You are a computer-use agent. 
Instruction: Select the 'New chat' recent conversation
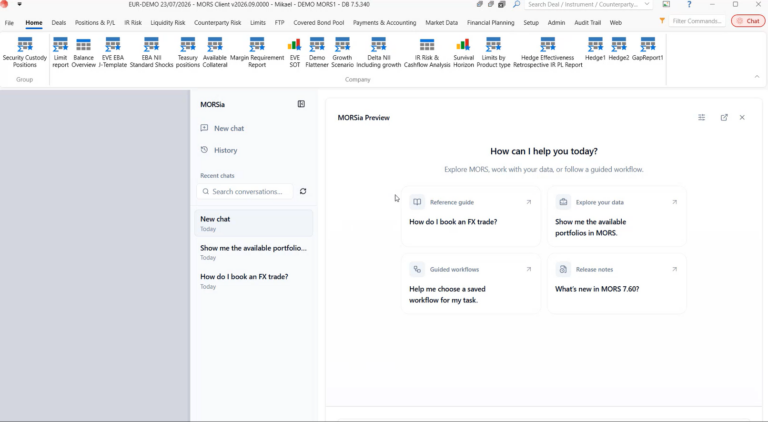pos(253,223)
